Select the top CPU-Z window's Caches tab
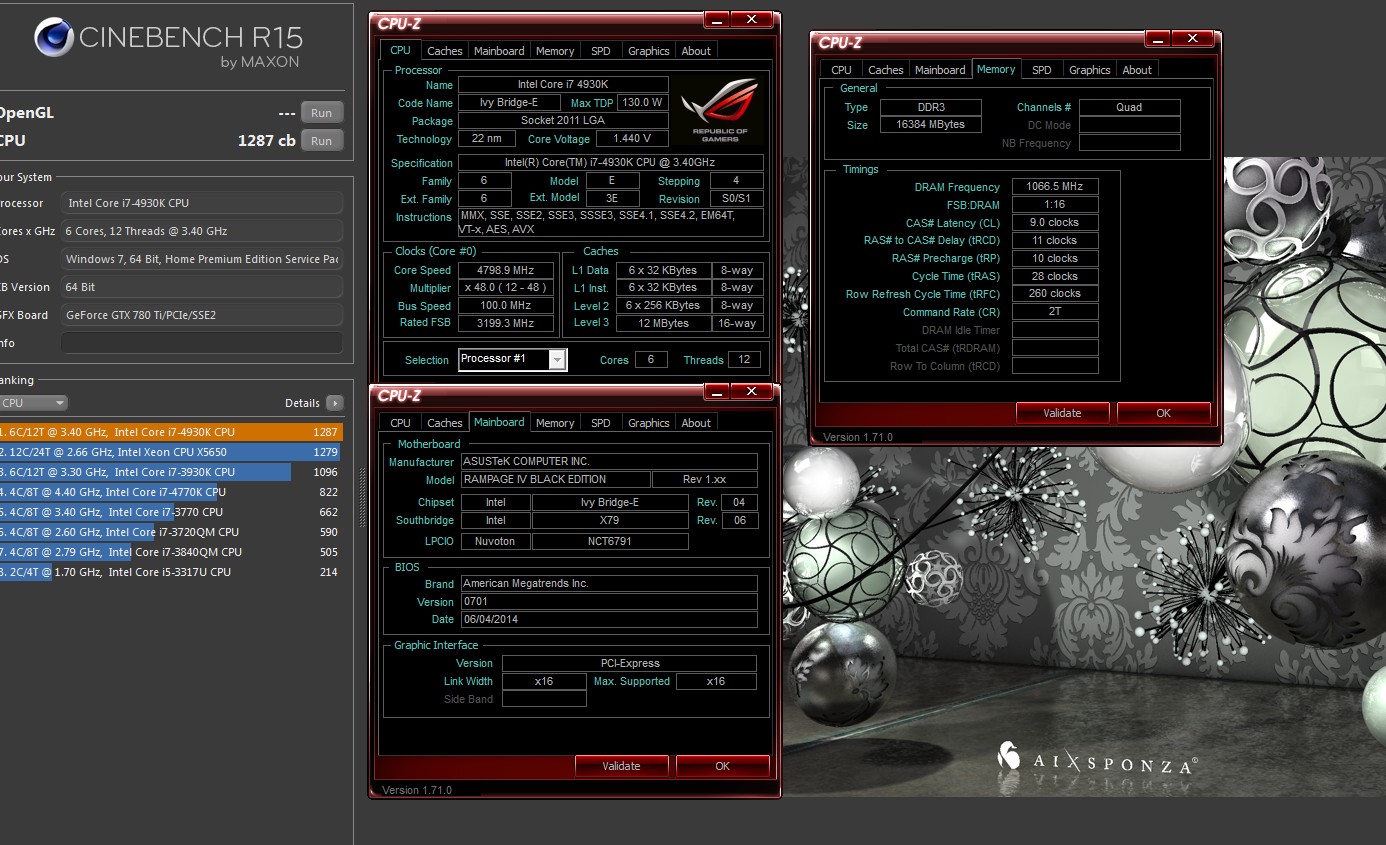The height and width of the screenshot is (845, 1386). click(x=444, y=51)
